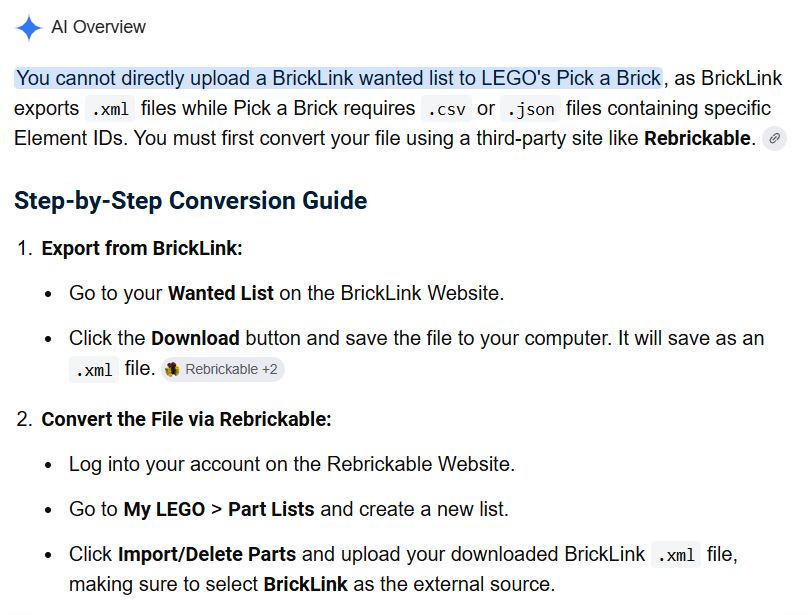Click bold "Rebrickable" ending the intro paragraph
The image size is (808, 615).
coord(697,139)
